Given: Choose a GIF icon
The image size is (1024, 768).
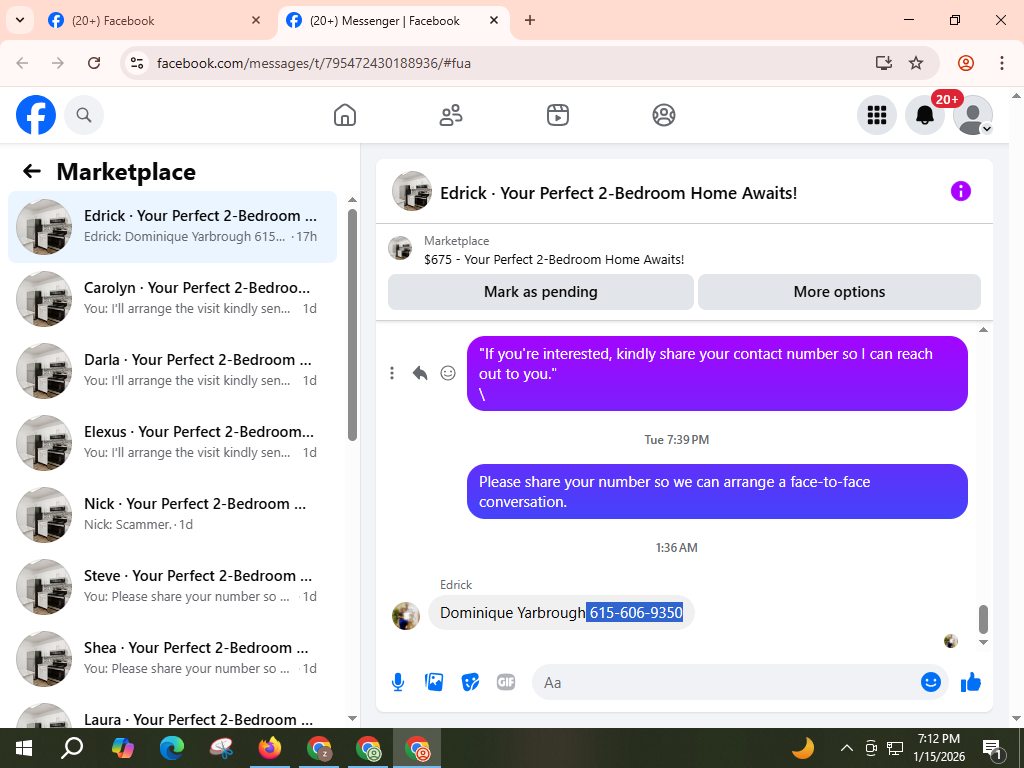Looking at the screenshot, I should point(506,682).
